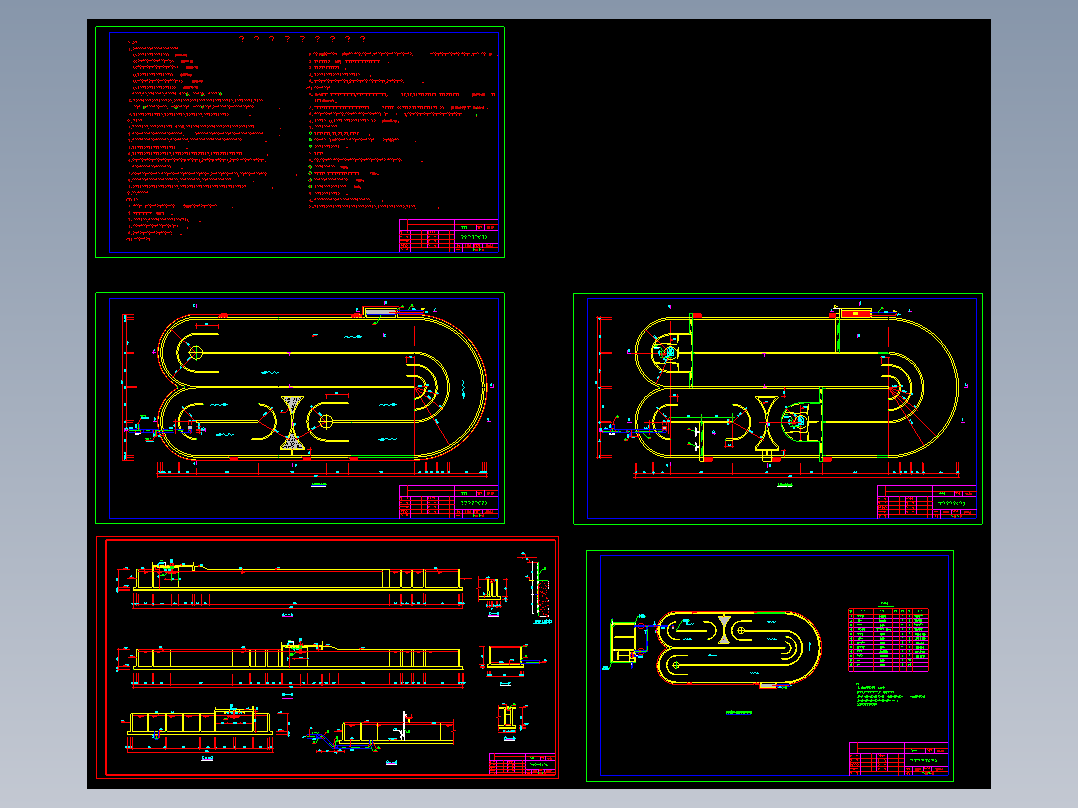Click the hourglass-shaped structure in the middle-left plan
Image resolution: width=1078 pixels, height=808 pixels.
coord(292,423)
